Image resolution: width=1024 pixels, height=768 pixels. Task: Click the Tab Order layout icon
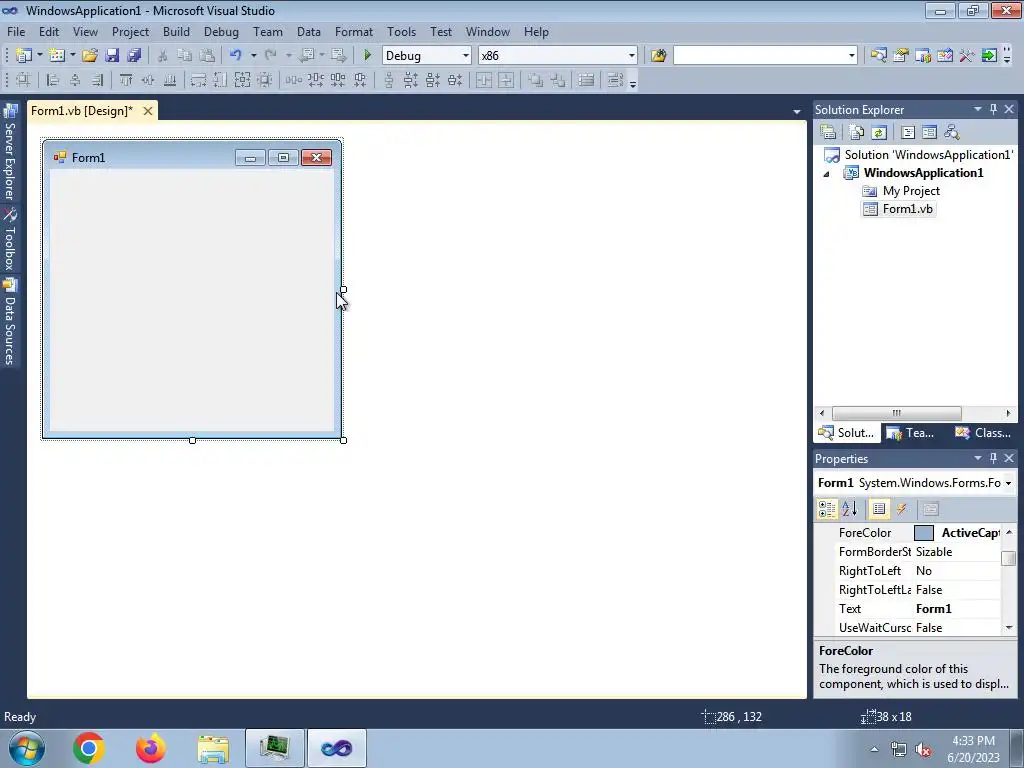tap(616, 80)
